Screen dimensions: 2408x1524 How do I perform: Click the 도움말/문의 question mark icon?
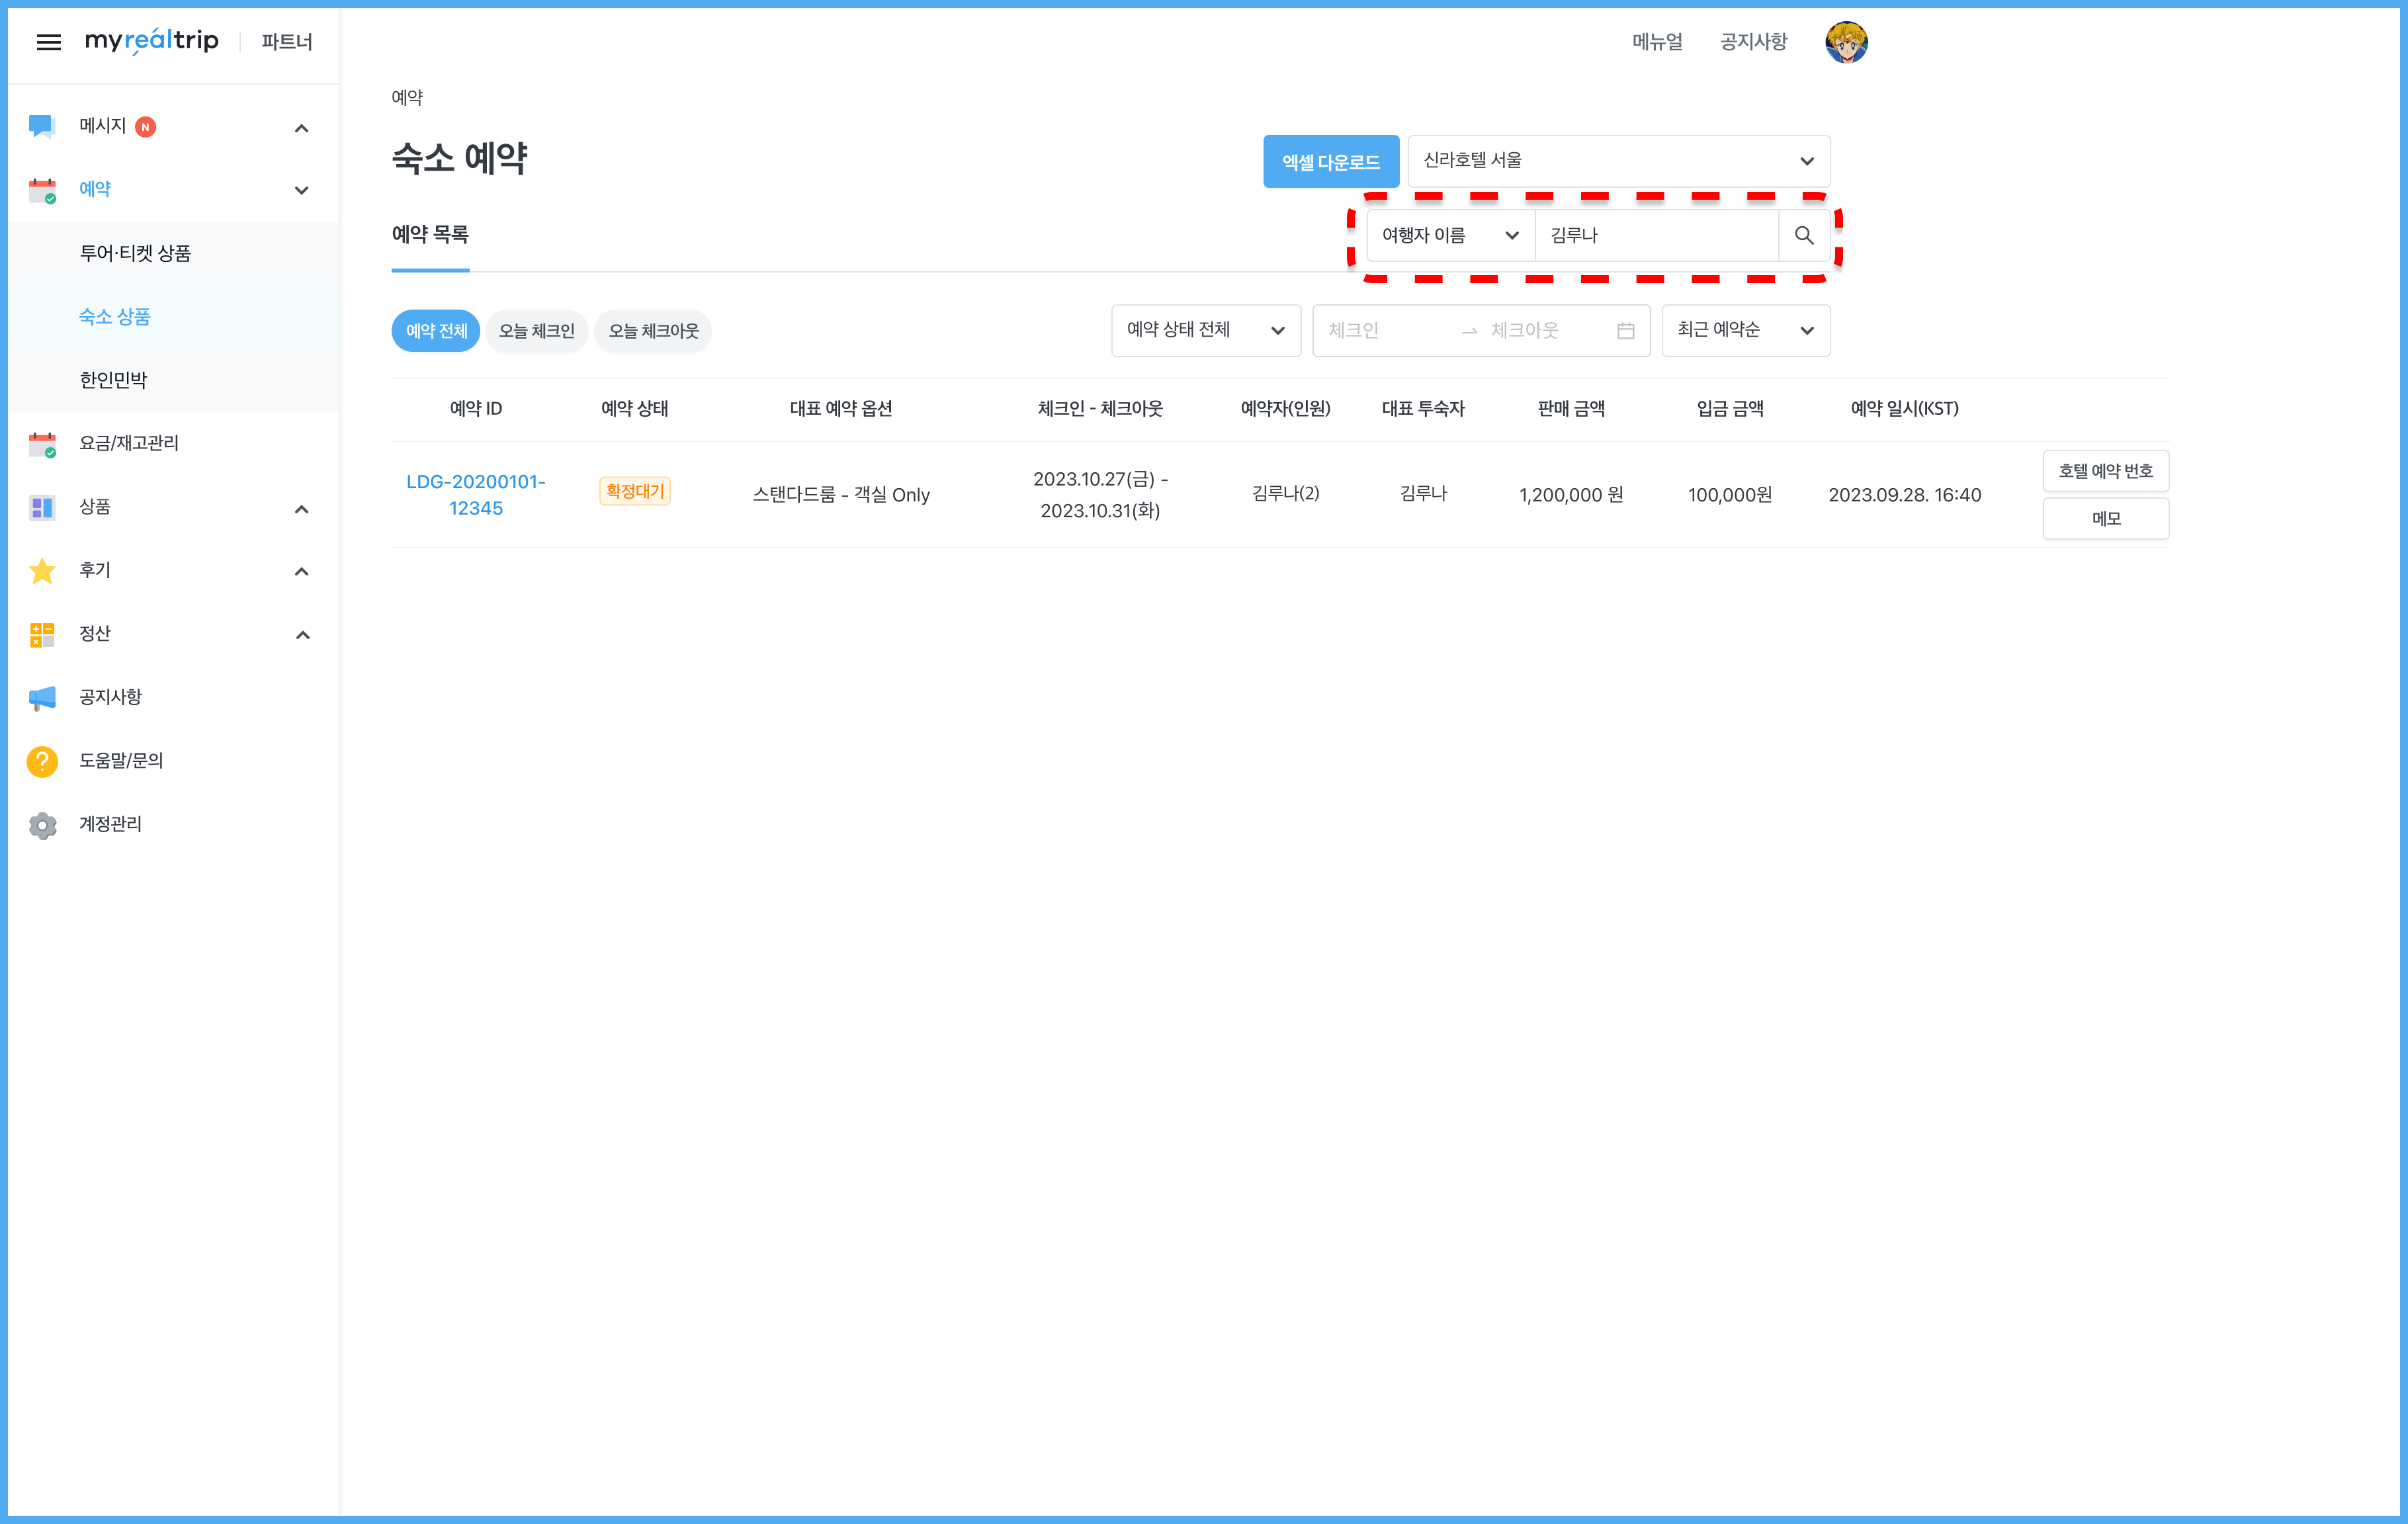[x=42, y=761]
